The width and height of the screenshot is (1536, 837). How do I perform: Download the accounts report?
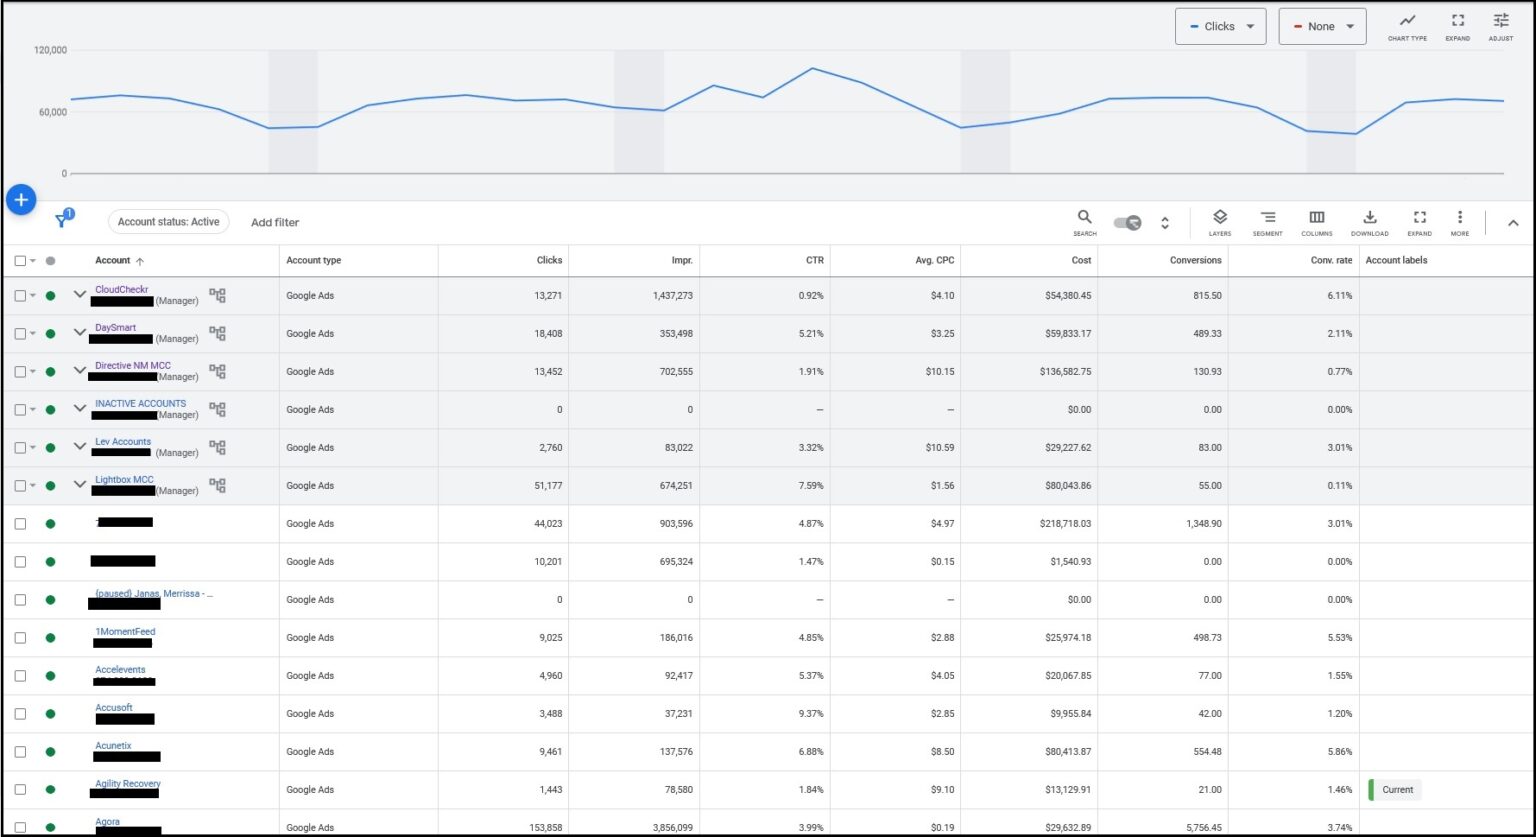[1369, 221]
